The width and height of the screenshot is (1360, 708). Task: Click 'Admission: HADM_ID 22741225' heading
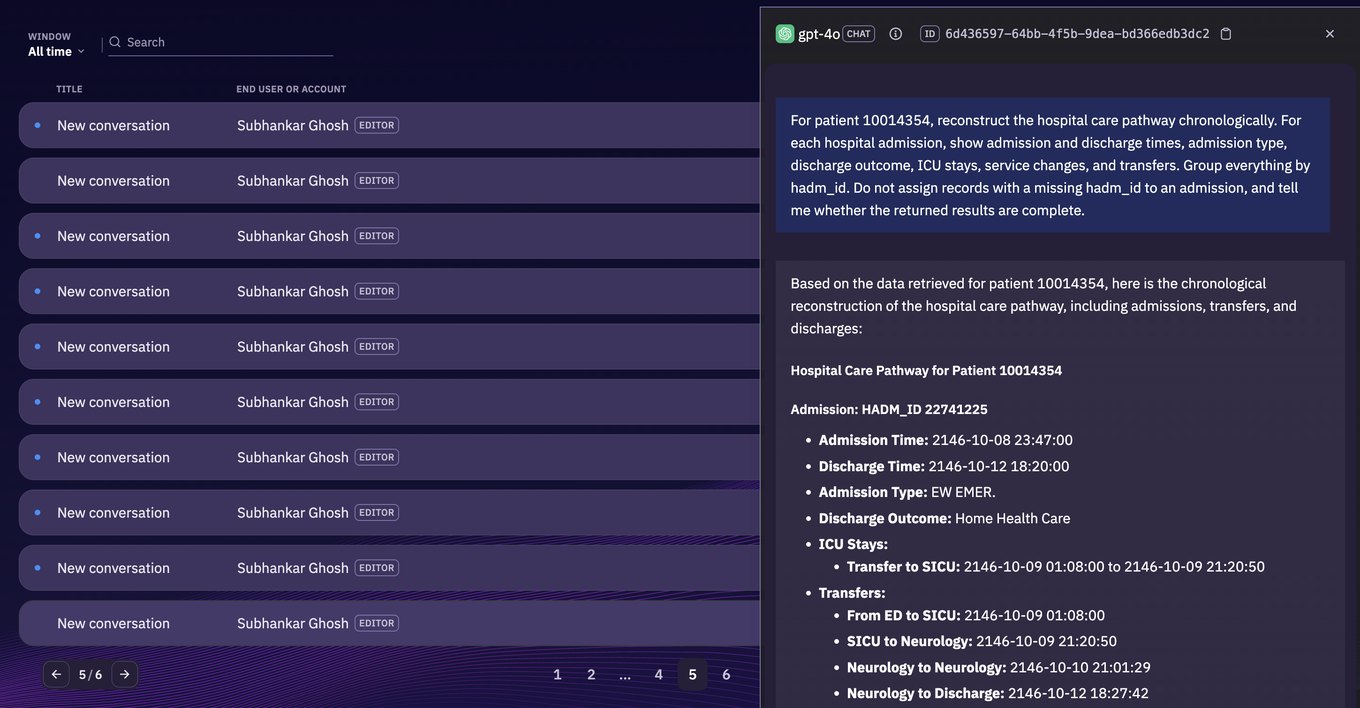[x=889, y=410]
